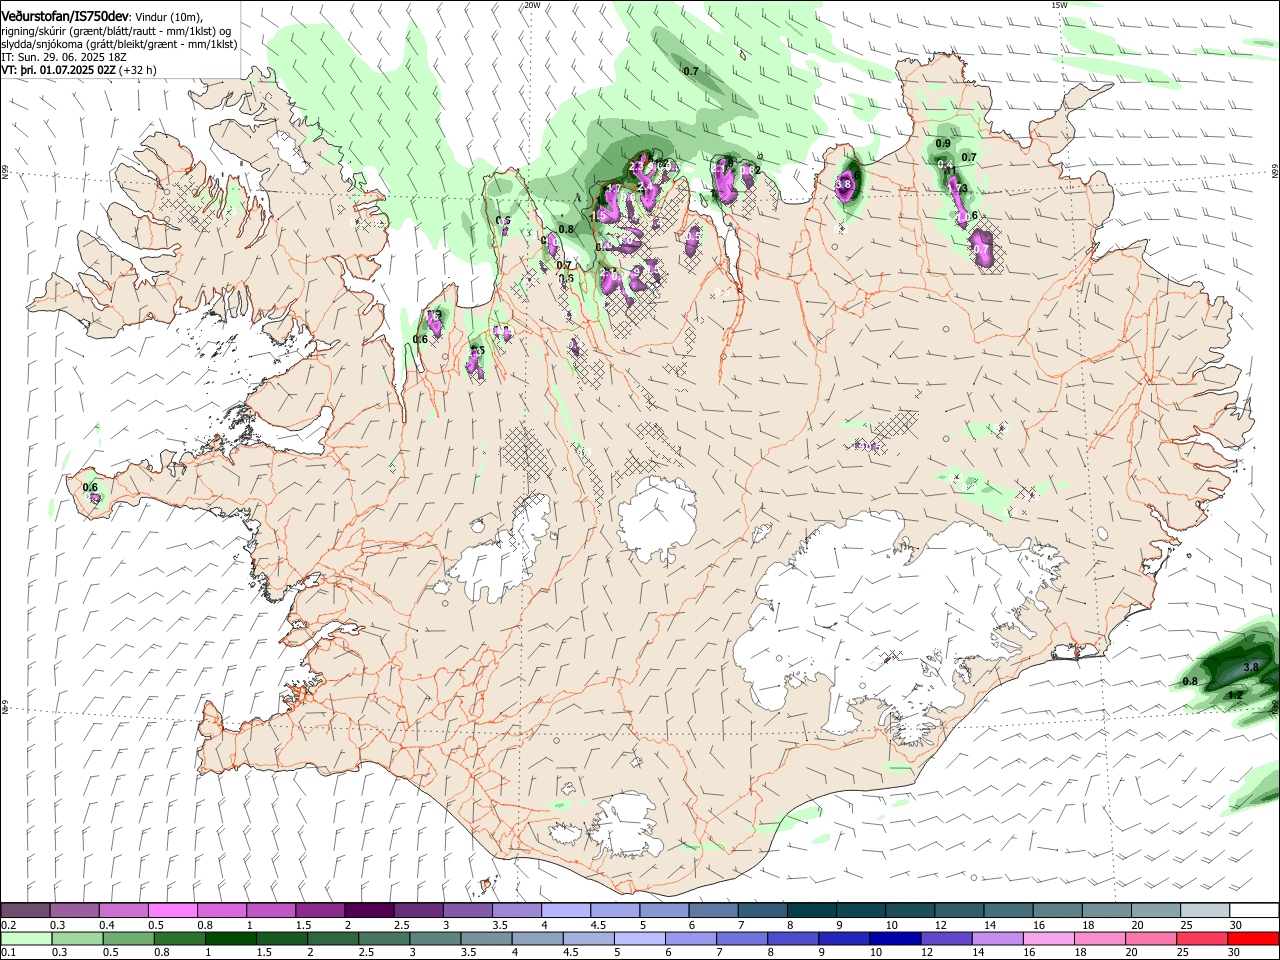
Task: Click the 0.9 precipitation value in northeast Iceland
Action: [x=943, y=144]
